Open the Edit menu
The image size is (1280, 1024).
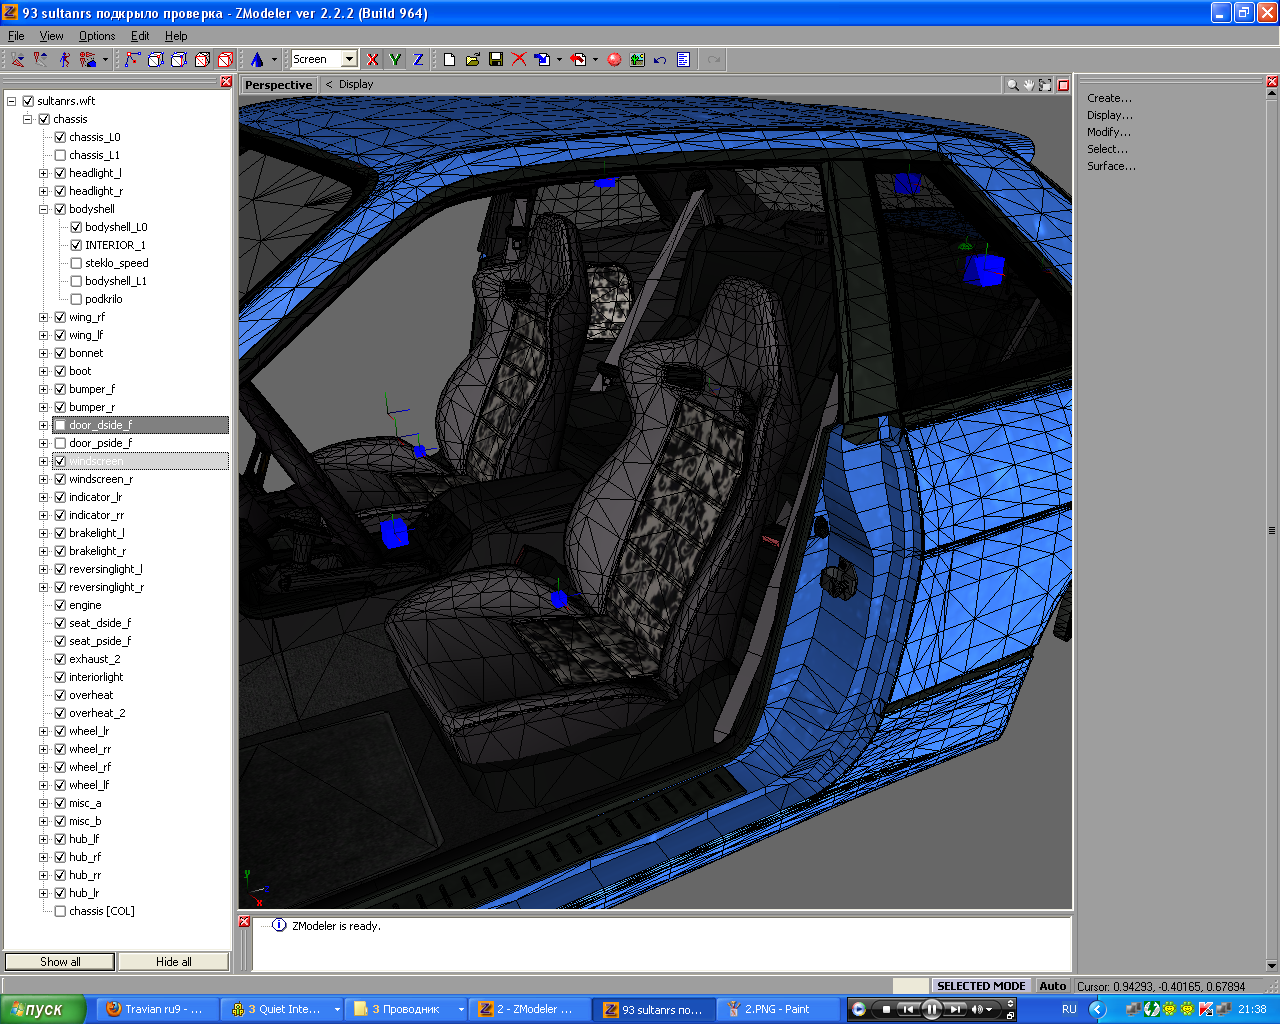140,36
